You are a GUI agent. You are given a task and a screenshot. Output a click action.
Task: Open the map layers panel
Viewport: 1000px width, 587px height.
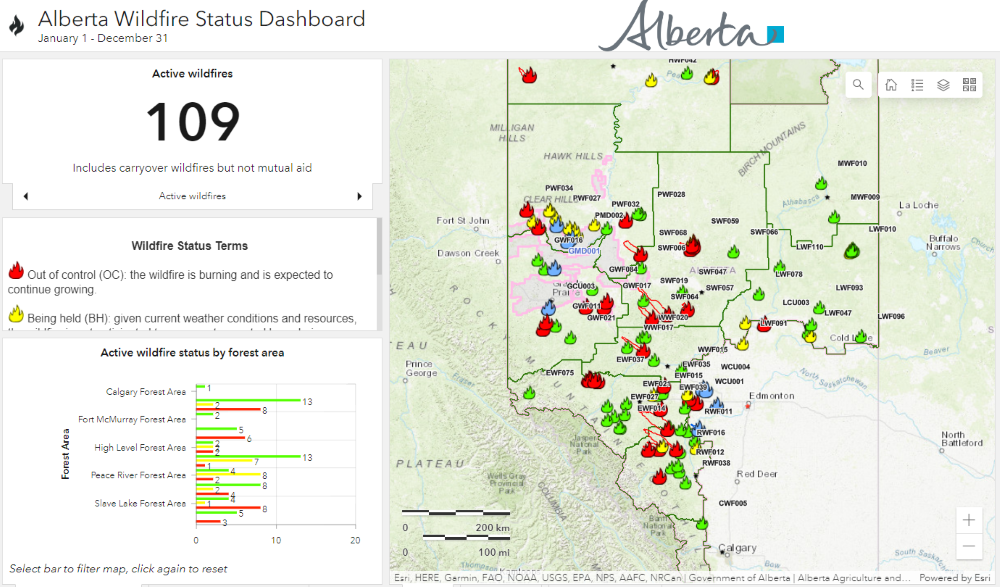coord(943,86)
